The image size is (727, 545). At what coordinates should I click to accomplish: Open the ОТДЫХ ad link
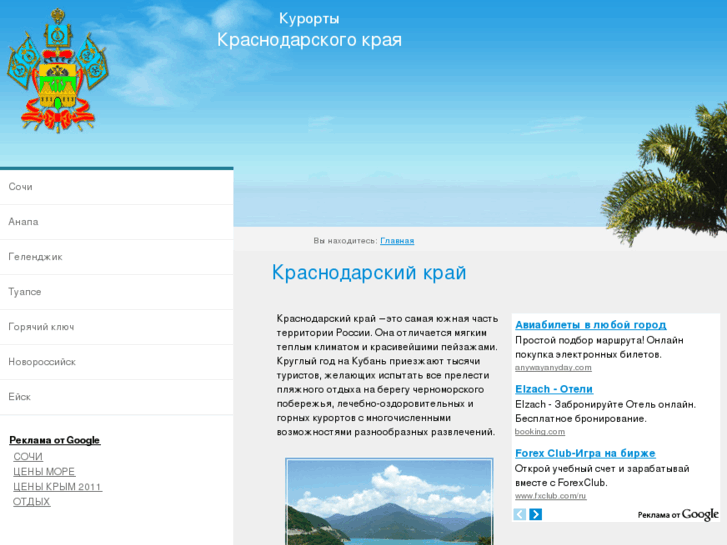32,501
